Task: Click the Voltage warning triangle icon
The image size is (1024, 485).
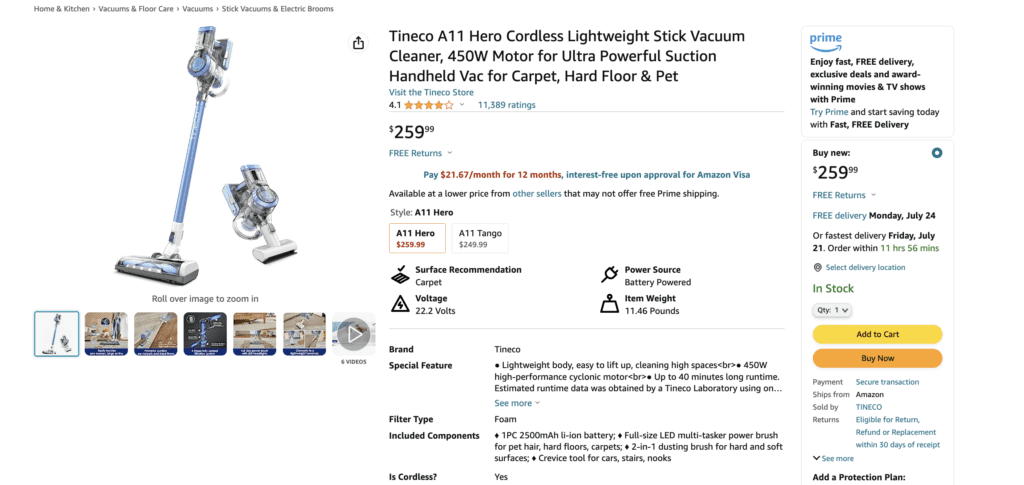Action: [399, 304]
